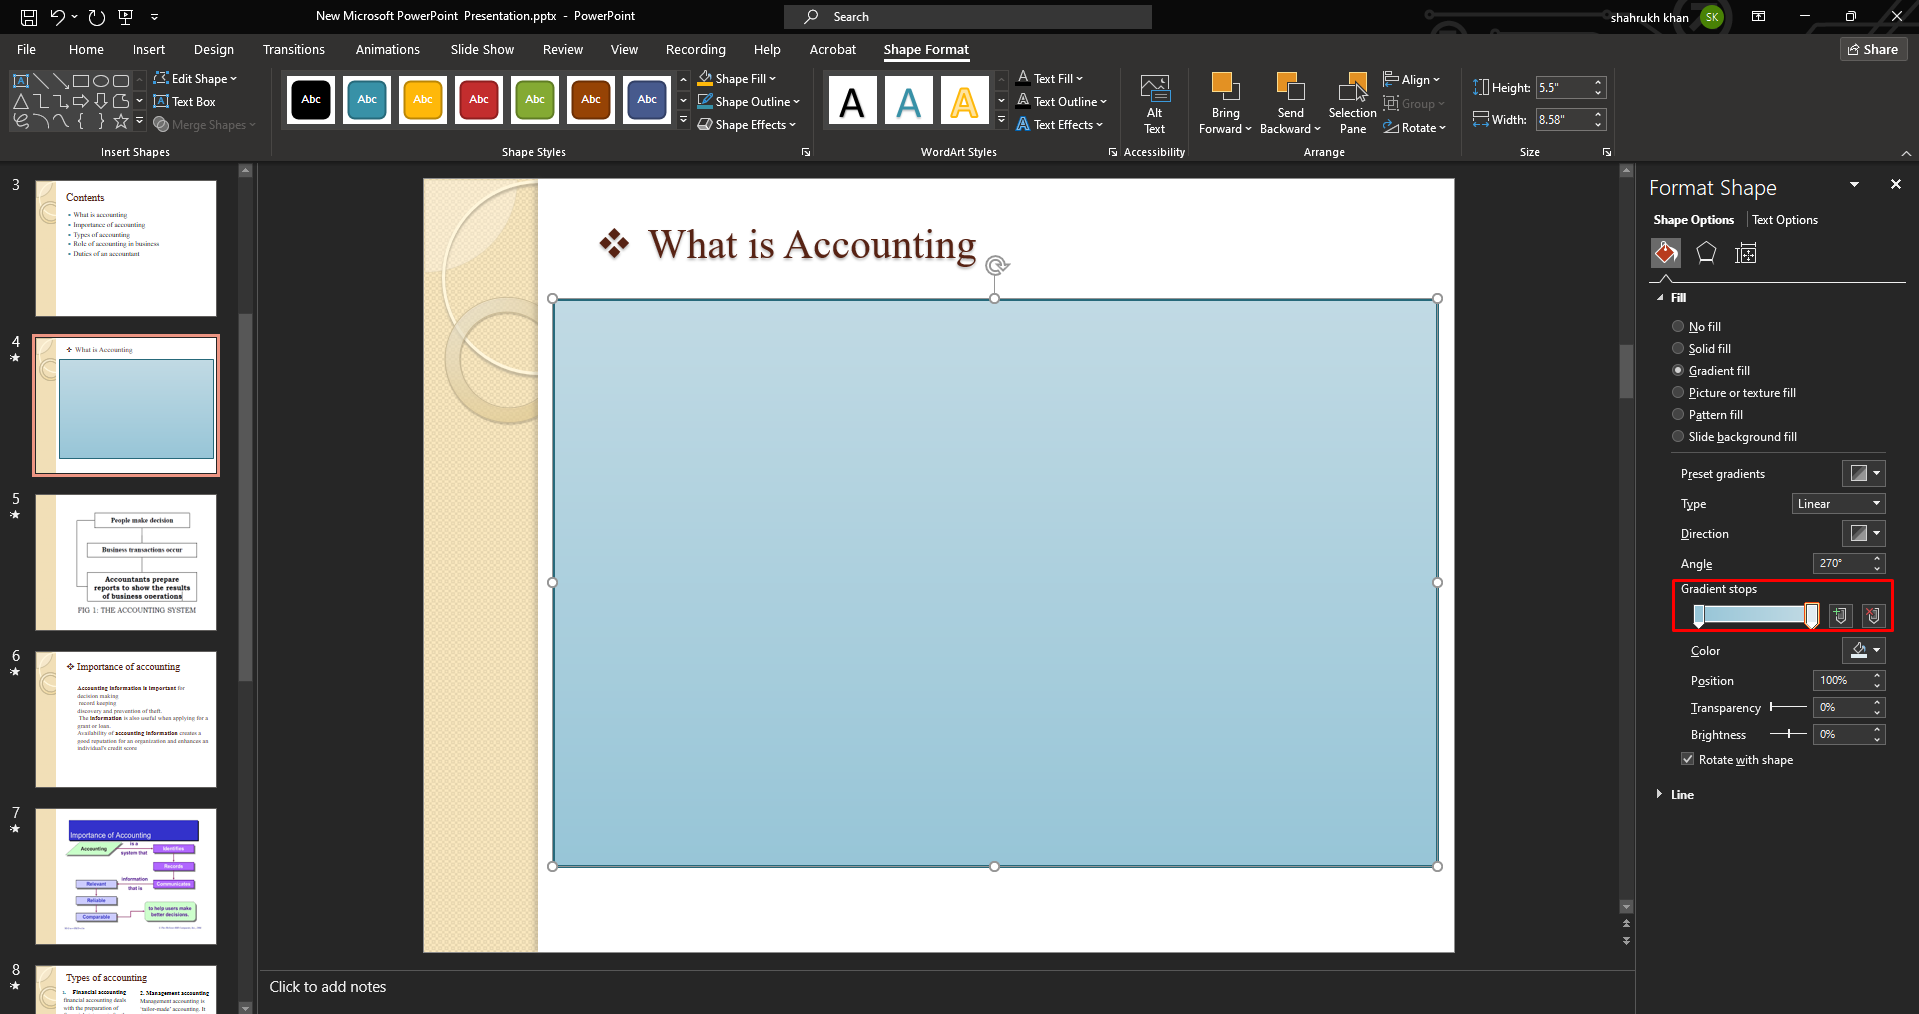Switch to Text Options in Format Shape
Viewport: 1919px width, 1014px height.
[1785, 220]
